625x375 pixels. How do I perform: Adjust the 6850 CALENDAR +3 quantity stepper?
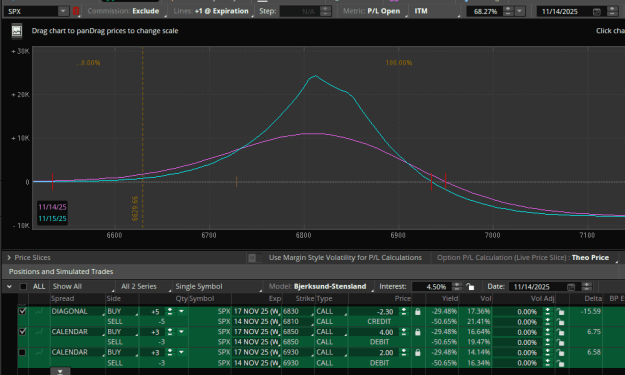[170, 332]
